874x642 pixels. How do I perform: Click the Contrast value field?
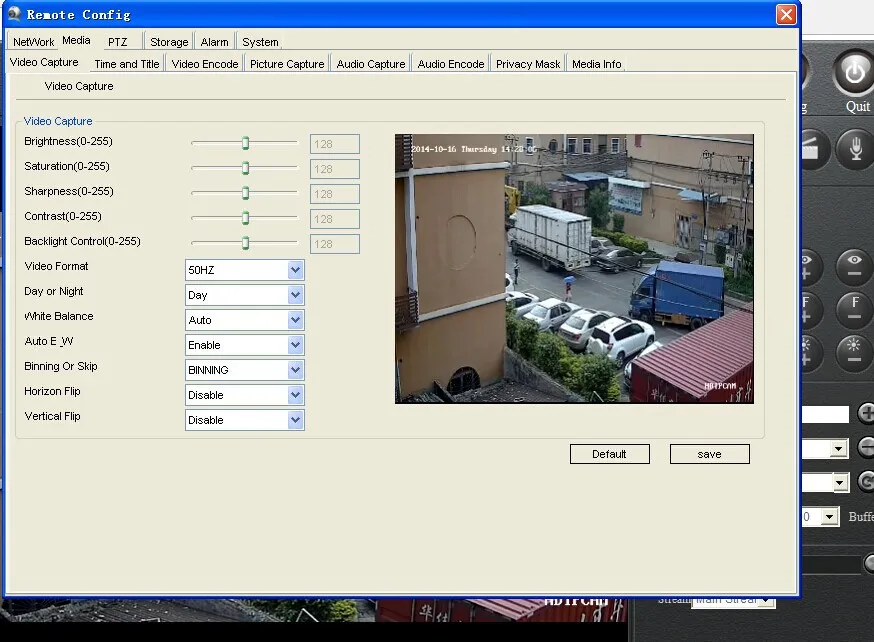[334, 219]
